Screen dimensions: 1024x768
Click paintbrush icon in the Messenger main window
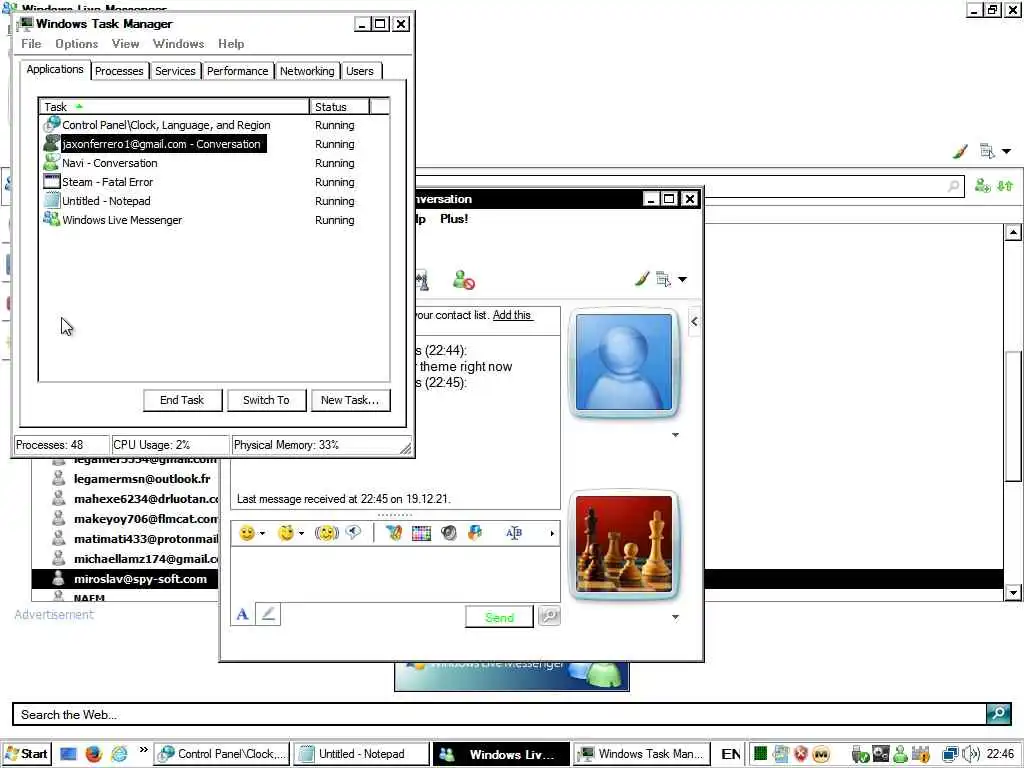[960, 152]
